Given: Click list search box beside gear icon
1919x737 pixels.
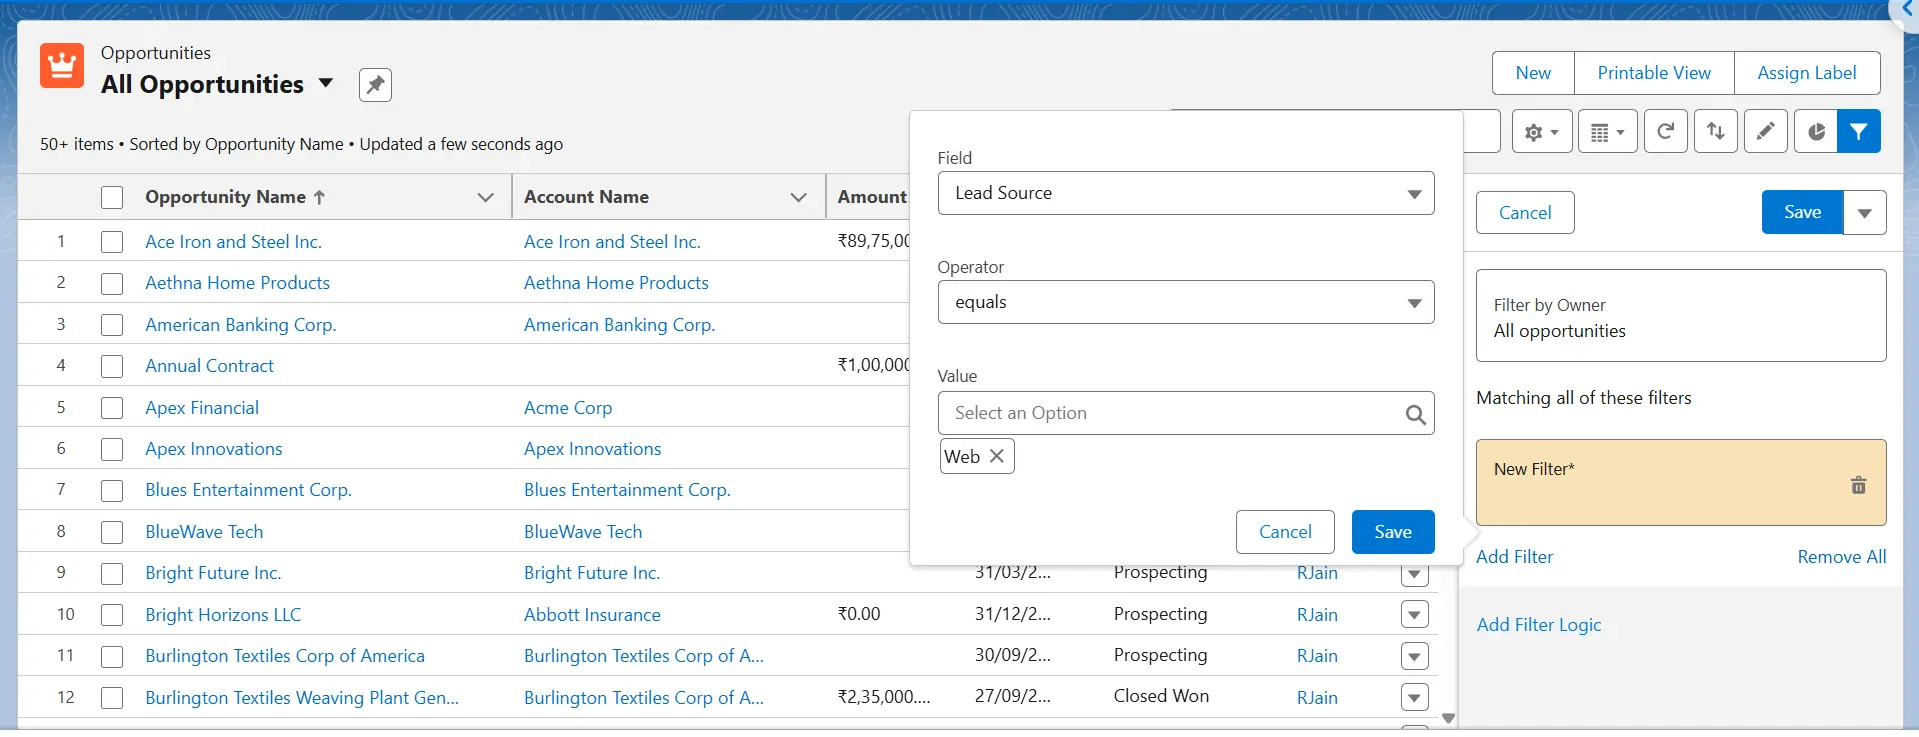Looking at the screenshot, I should pyautogui.click(x=1481, y=131).
